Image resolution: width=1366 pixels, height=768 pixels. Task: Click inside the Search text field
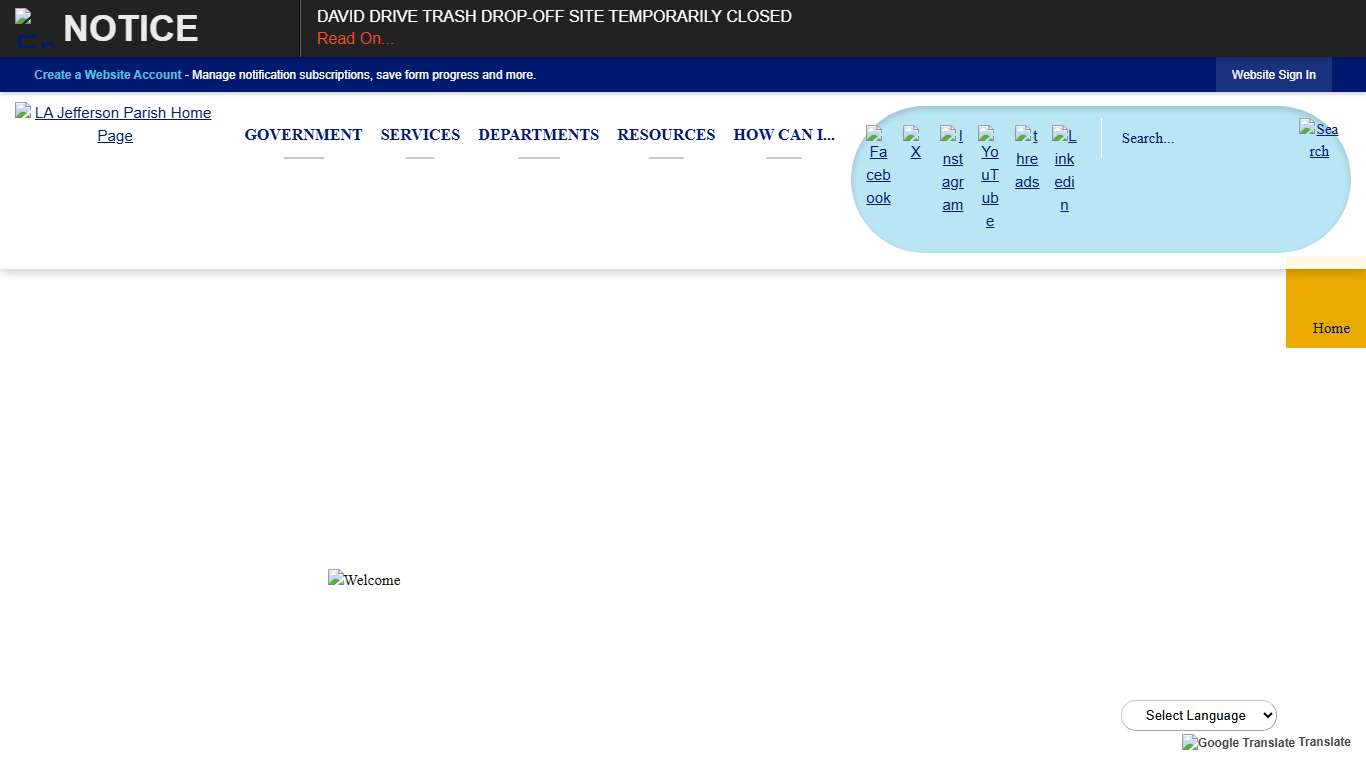(1180, 138)
